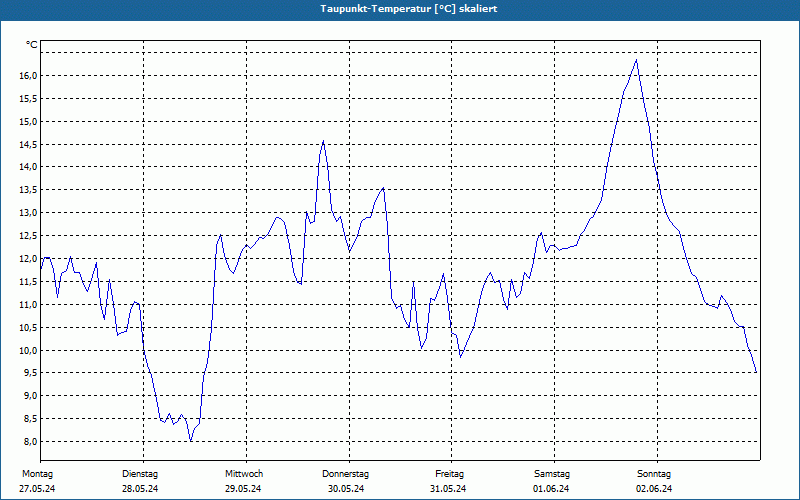
Task: Click the Donnerstag day label
Action: coord(345,474)
